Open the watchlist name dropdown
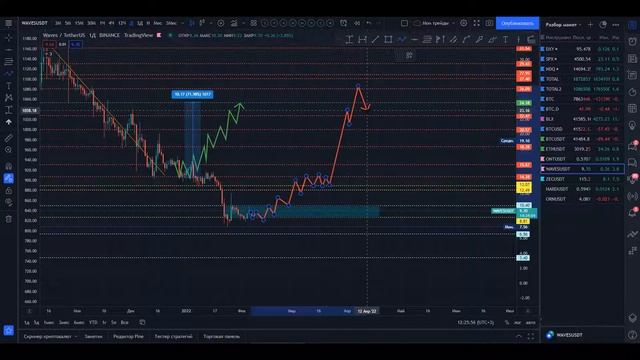Image resolution: width=640 pixels, height=360 pixels. [563, 25]
